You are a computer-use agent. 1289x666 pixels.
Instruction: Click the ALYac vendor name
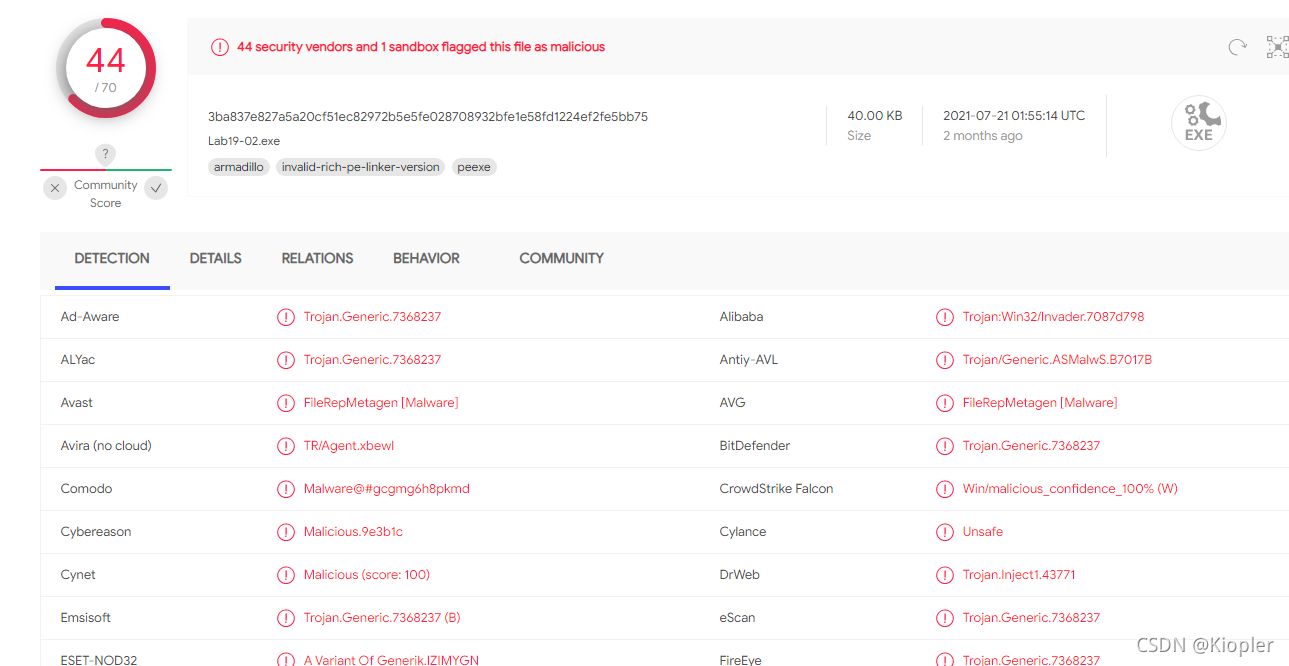tap(78, 360)
